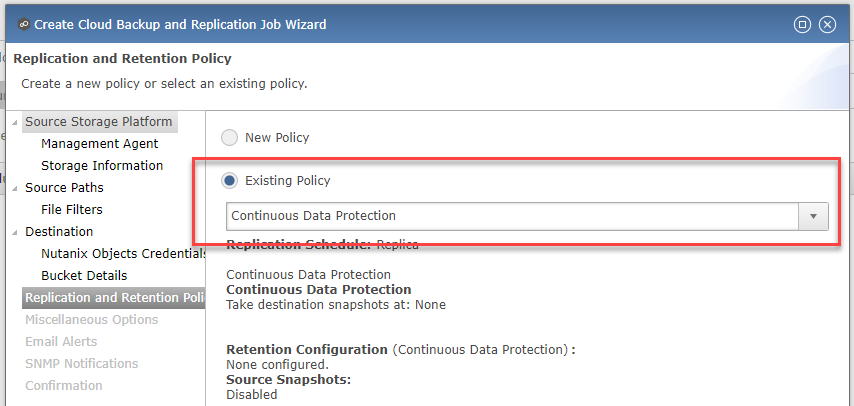Image resolution: width=854 pixels, height=406 pixels.
Task: Click the Source Paths item
Action: click(x=64, y=187)
